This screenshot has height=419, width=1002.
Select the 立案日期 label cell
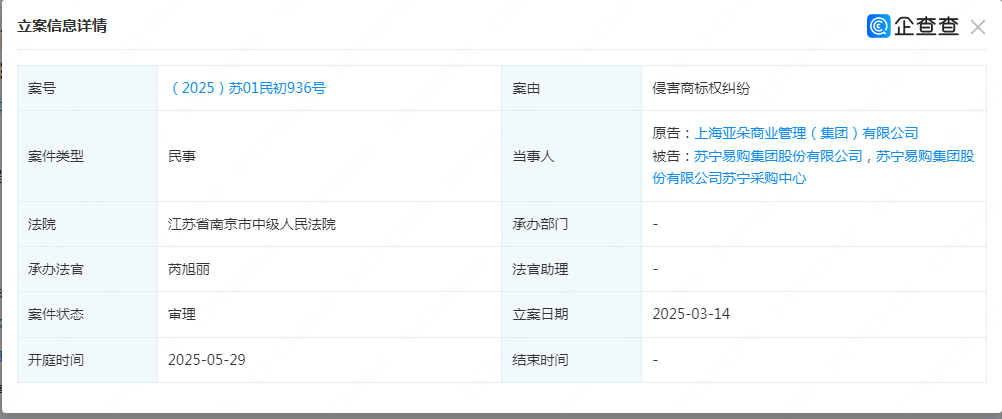tap(571, 314)
